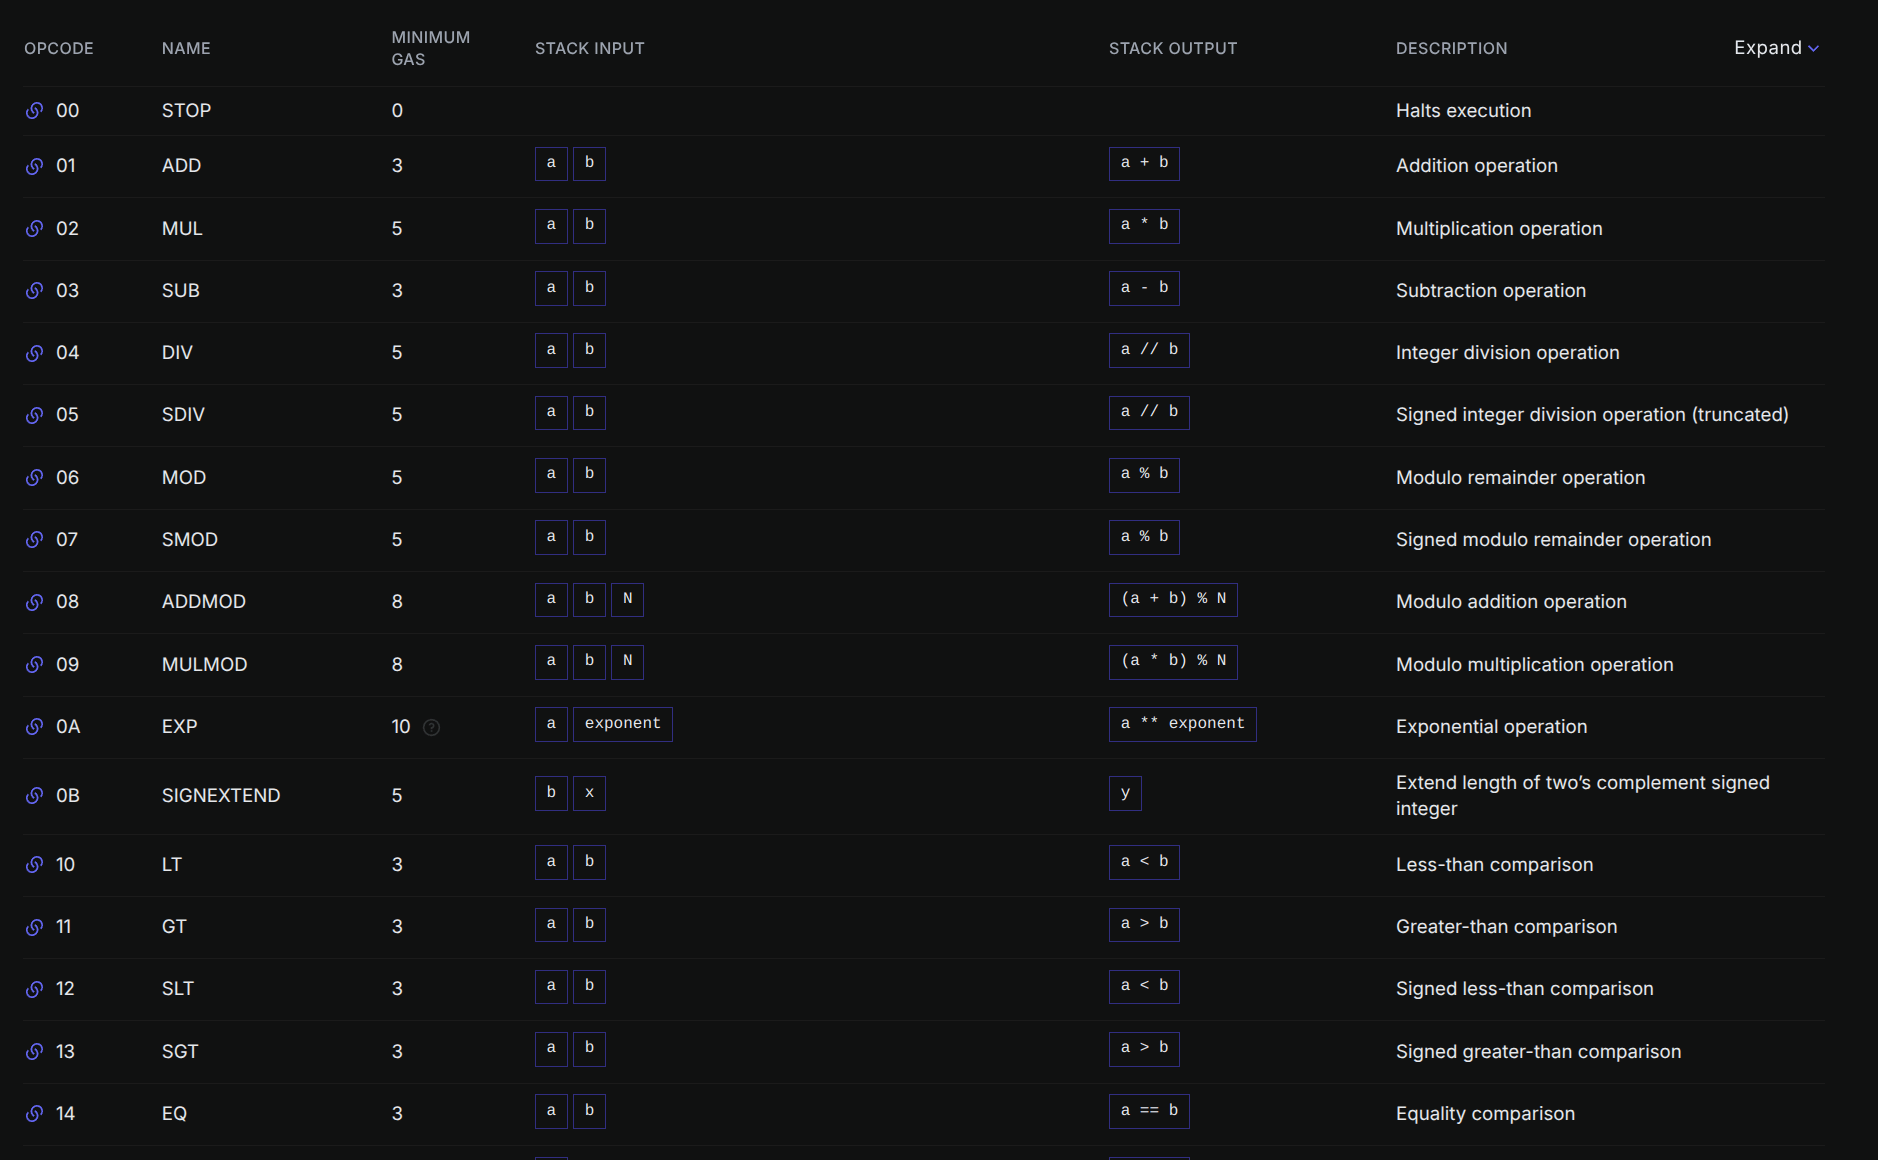Click the STACK OUTPUT column header
The height and width of the screenshot is (1160, 1878).
coord(1173,48)
